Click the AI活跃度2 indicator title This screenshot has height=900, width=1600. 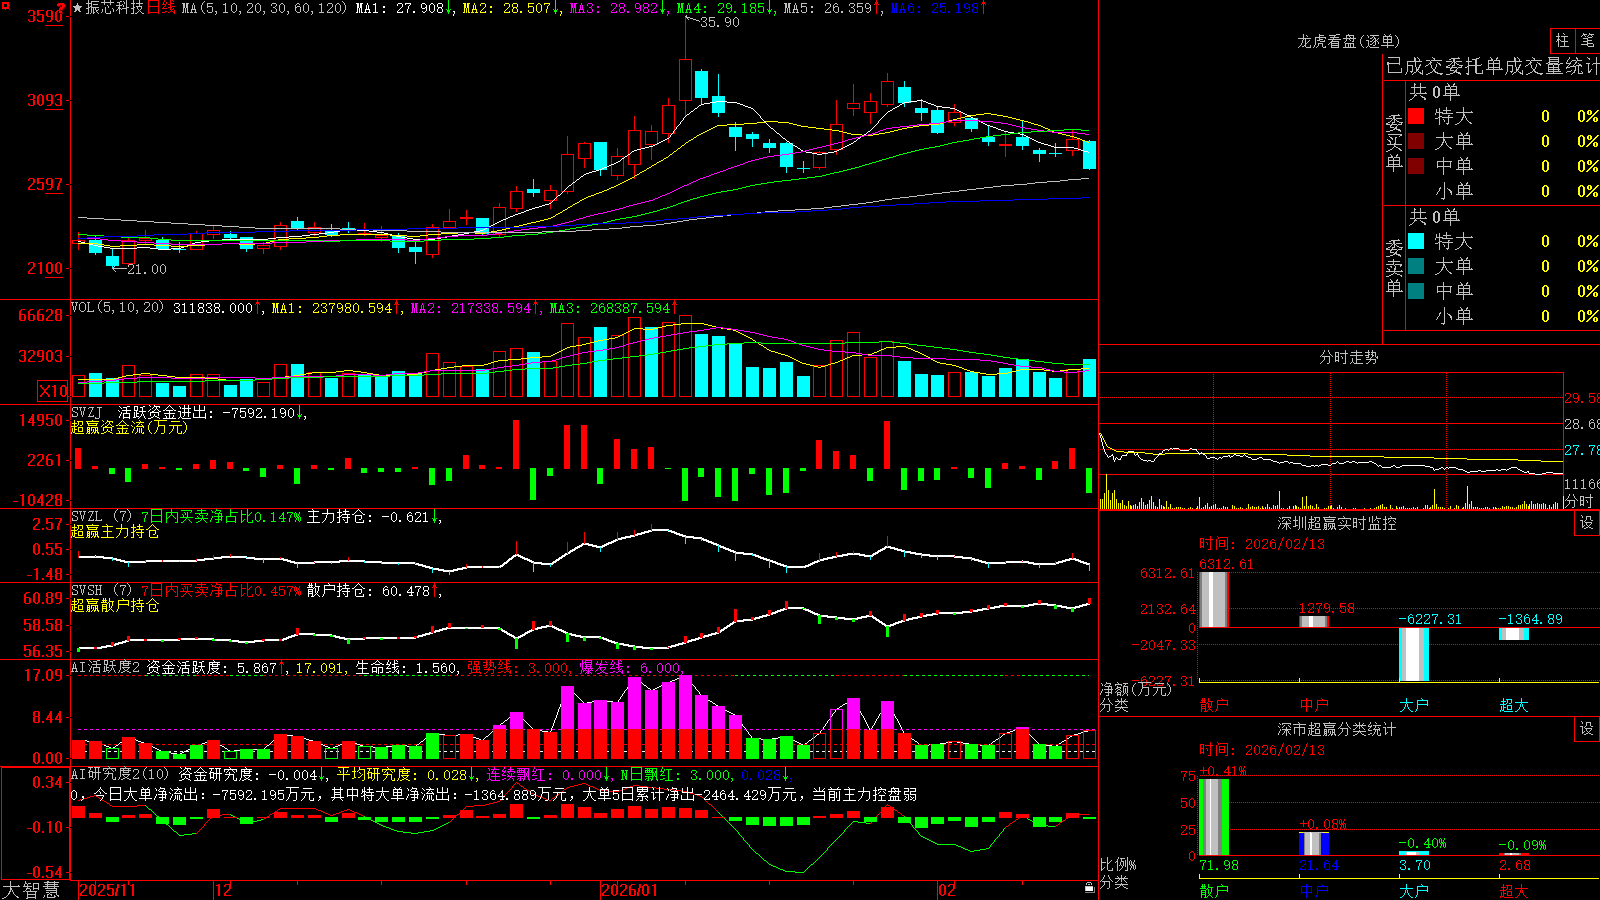pos(106,667)
